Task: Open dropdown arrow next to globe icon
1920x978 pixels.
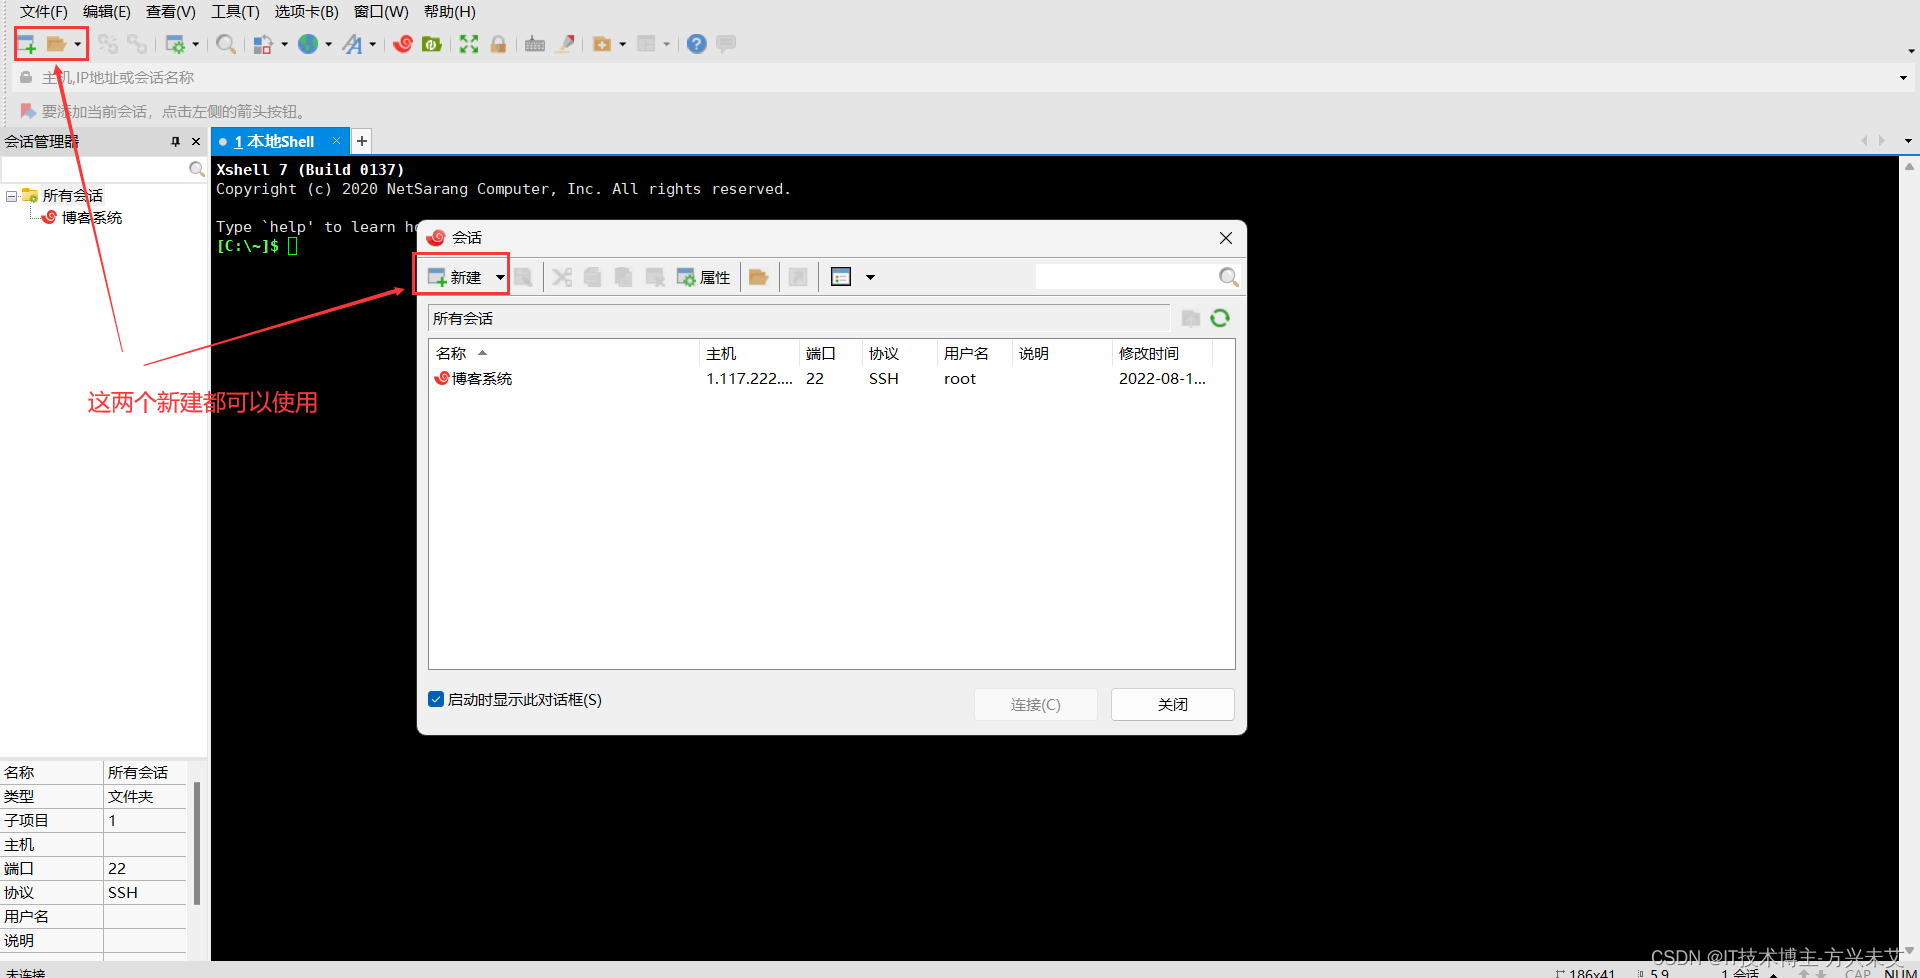Action: click(328, 44)
